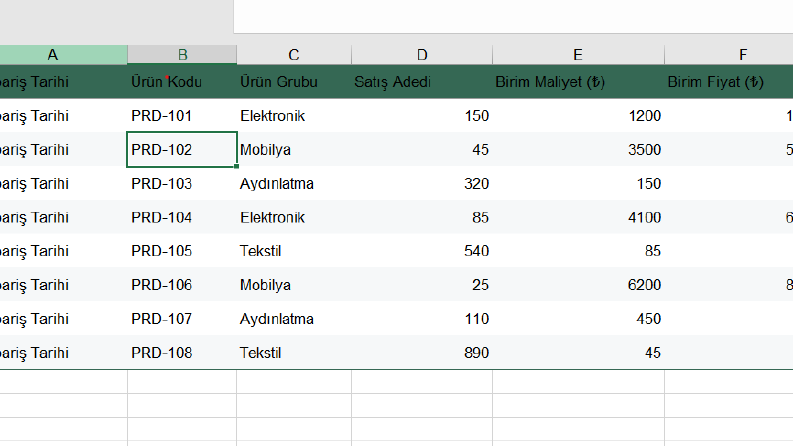Click the 'Satış Adedi' header cell
The height and width of the screenshot is (446, 793).
pyautogui.click(x=422, y=81)
